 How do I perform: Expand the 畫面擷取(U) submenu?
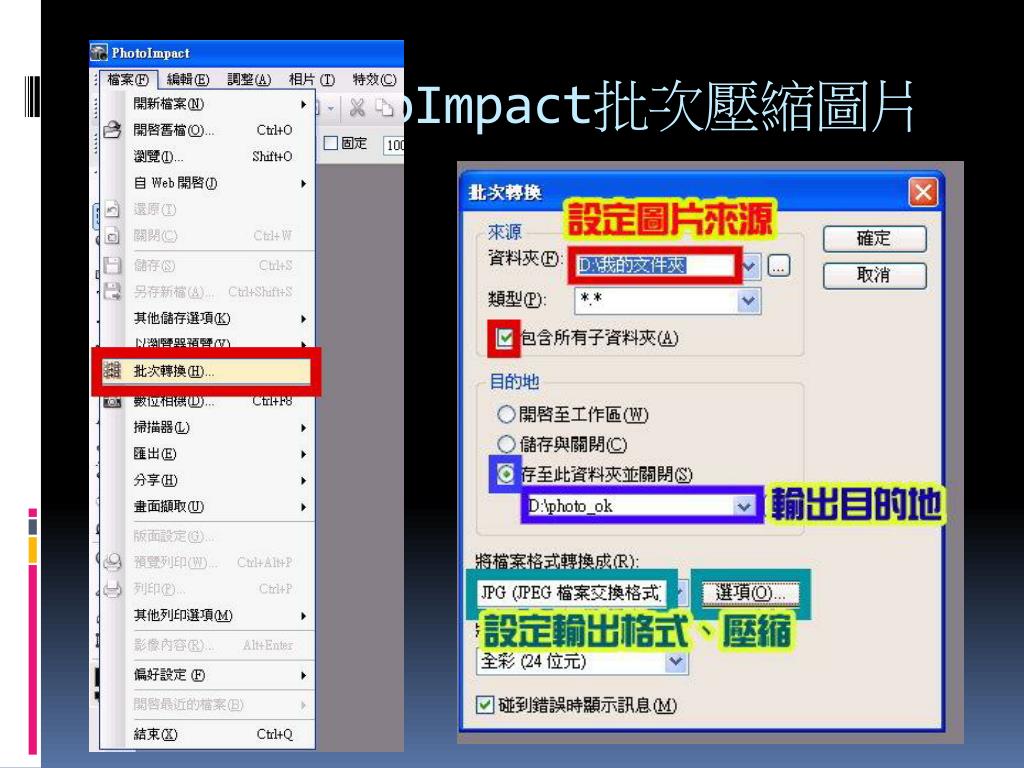click(206, 507)
